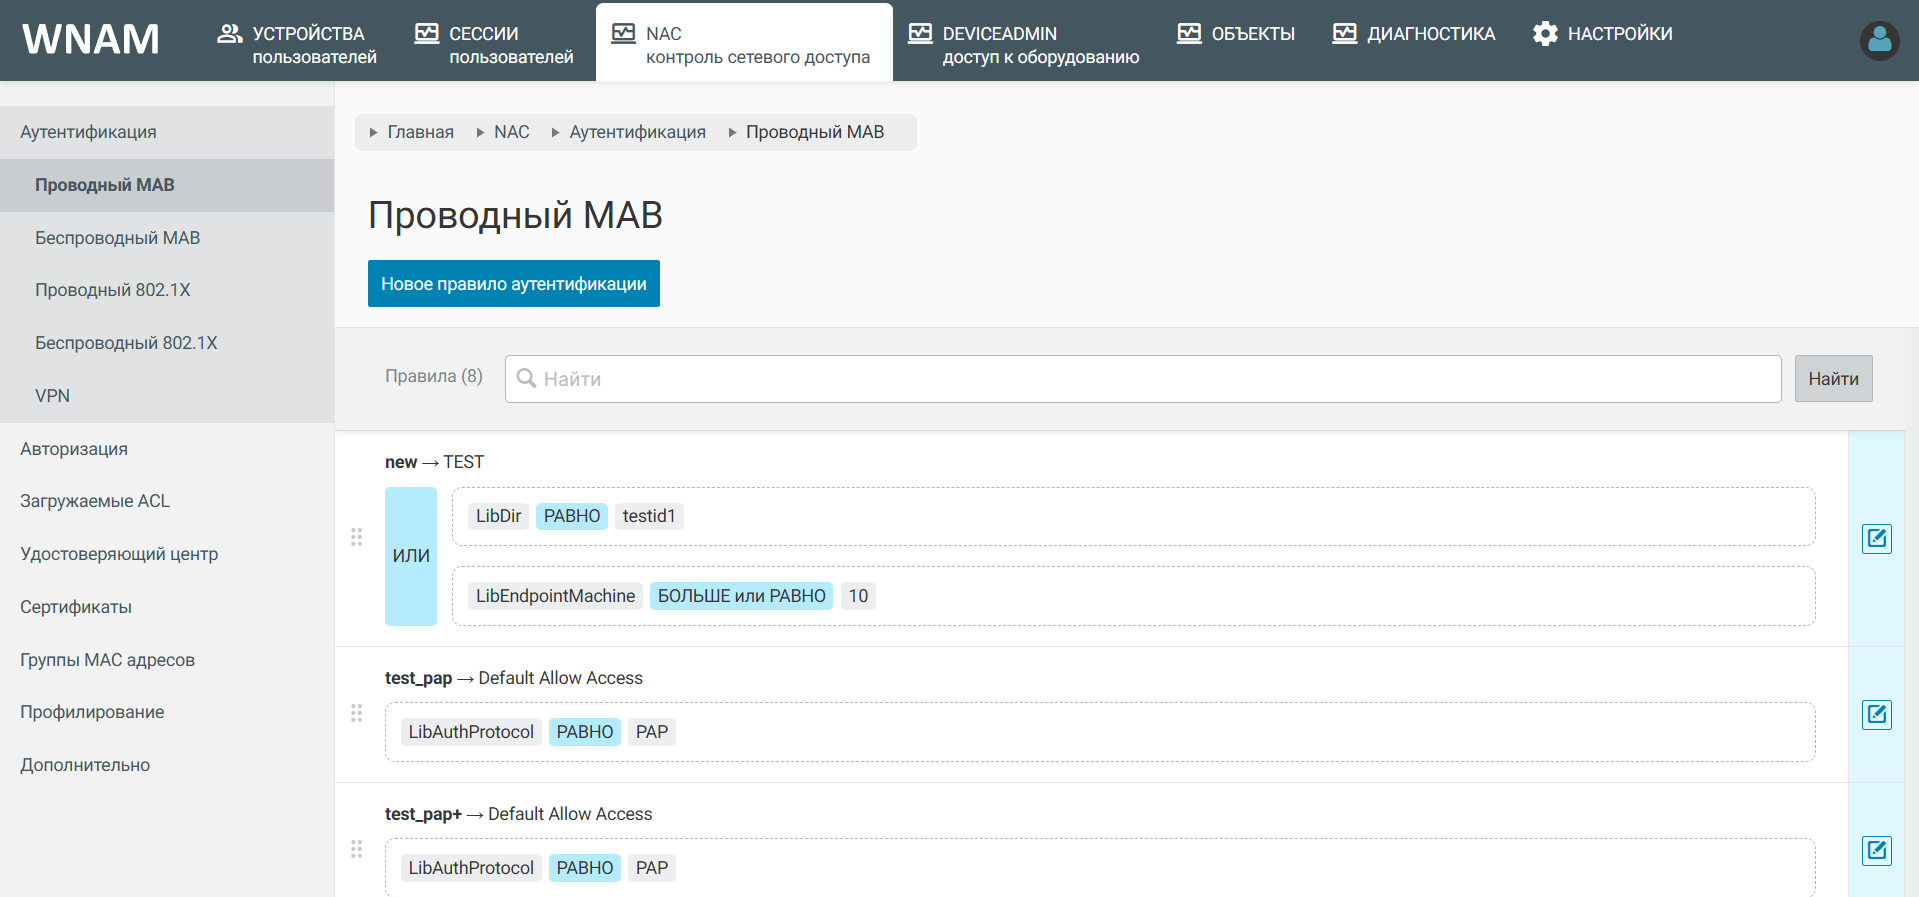Open the user profile avatar

1879,41
